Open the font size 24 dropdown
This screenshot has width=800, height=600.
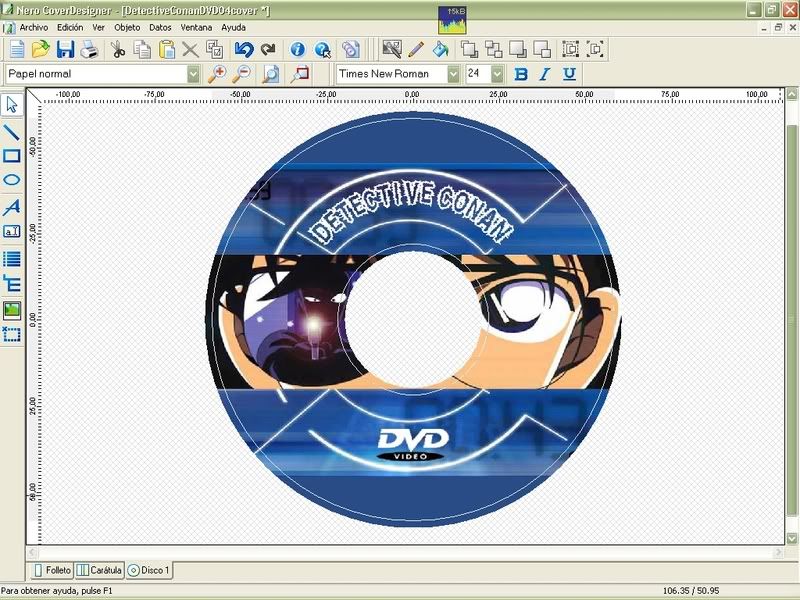[x=499, y=74]
